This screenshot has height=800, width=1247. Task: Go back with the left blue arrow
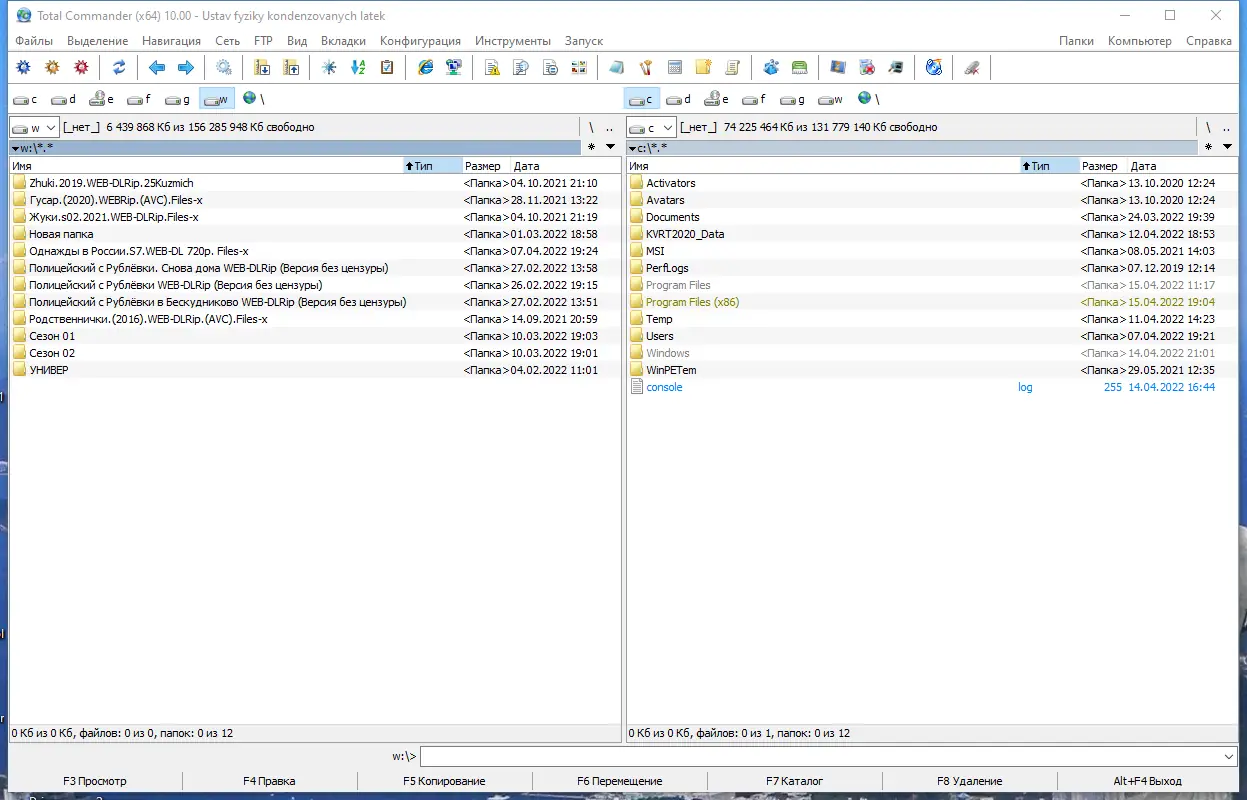click(157, 67)
